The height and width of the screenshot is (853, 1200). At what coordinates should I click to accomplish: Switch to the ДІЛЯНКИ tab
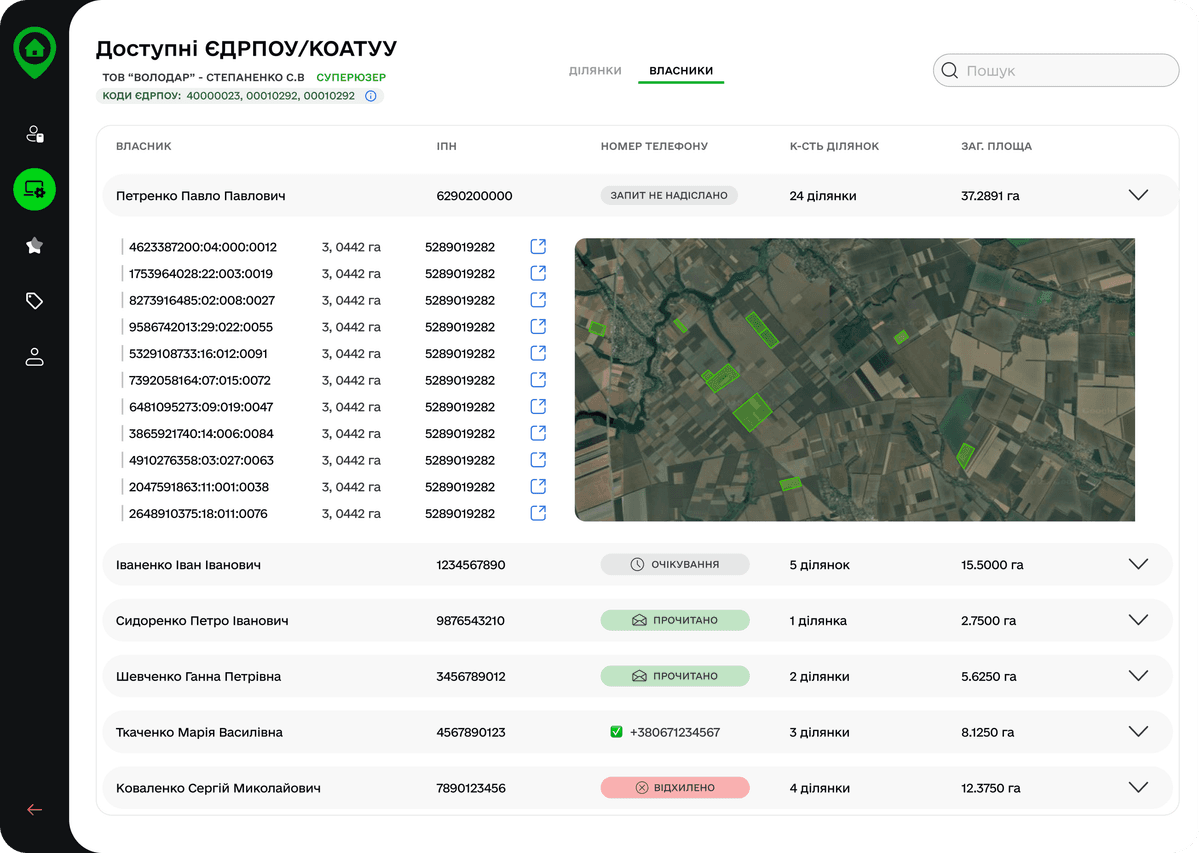click(x=595, y=71)
